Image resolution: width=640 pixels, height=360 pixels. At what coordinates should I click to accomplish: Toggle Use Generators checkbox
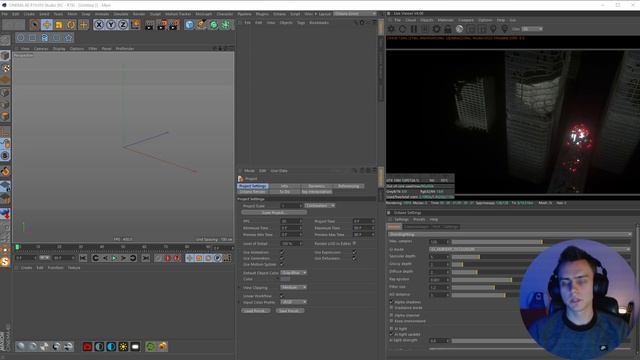click(282, 258)
